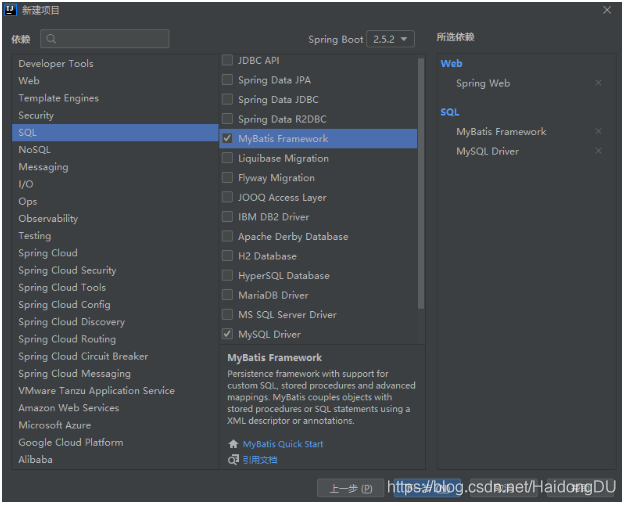Remove MyBatis Framework from selected dependencies
The image size is (626, 506).
(x=598, y=131)
